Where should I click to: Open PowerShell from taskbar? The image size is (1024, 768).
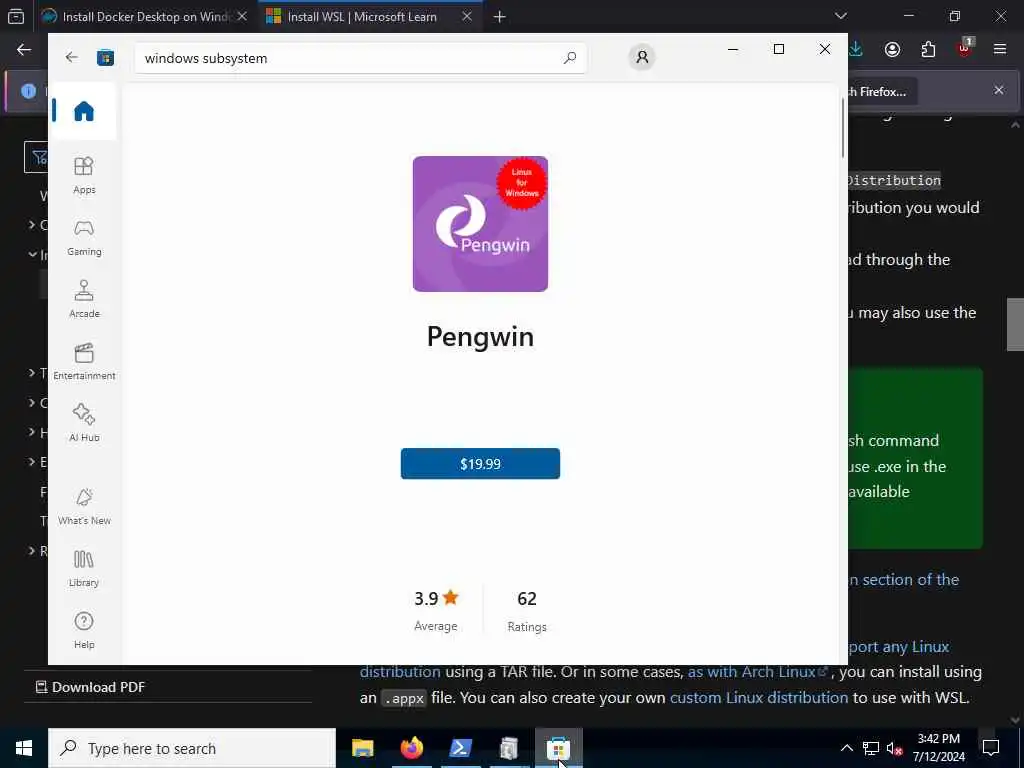tap(460, 748)
